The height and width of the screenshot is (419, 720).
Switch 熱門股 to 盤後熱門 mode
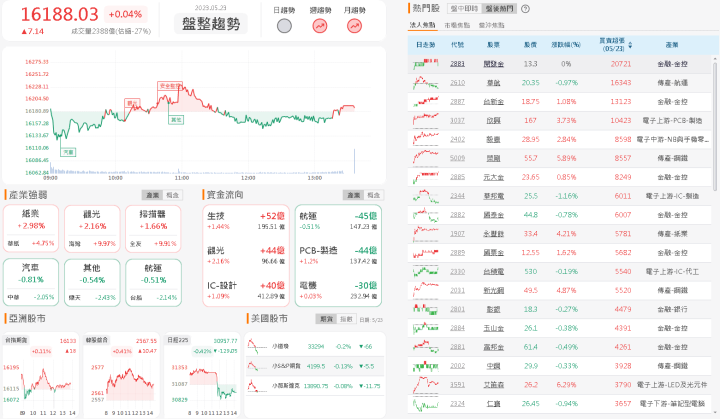(499, 9)
